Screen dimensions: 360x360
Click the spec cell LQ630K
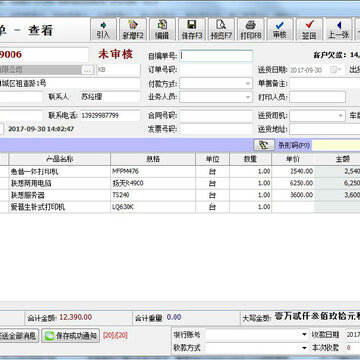(x=153, y=207)
